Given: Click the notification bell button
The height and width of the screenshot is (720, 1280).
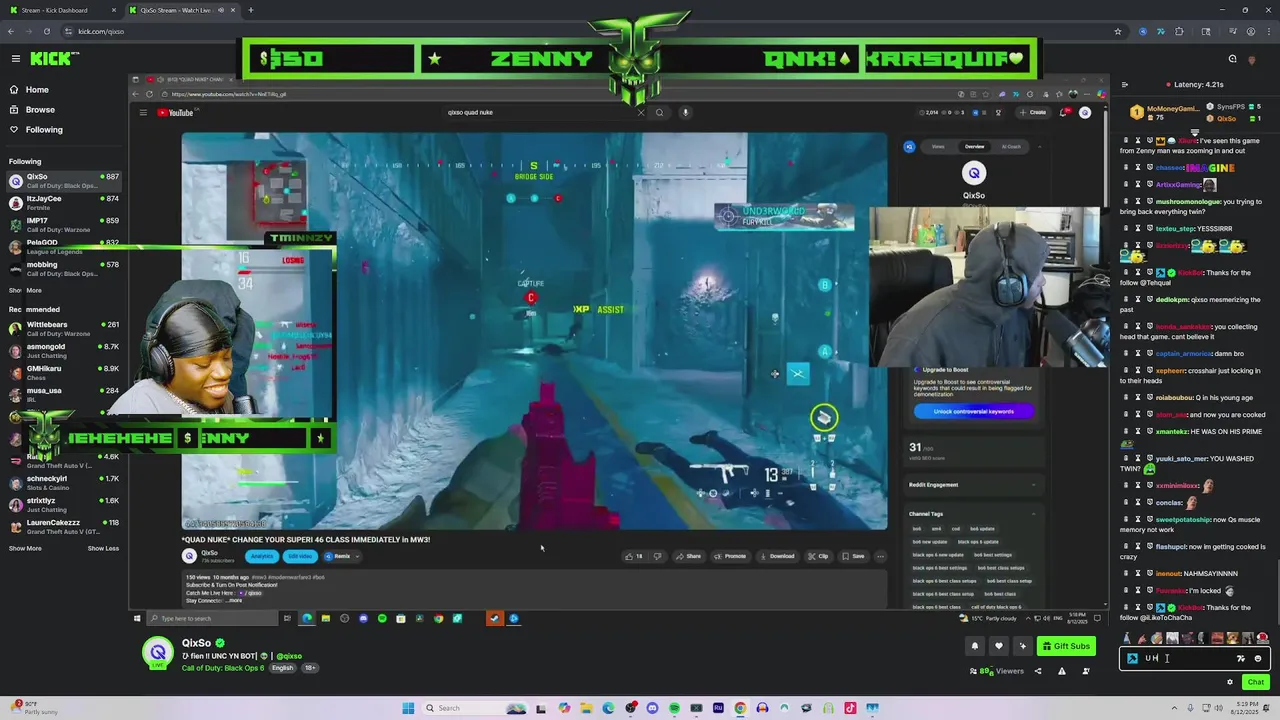Looking at the screenshot, I should point(975,646).
